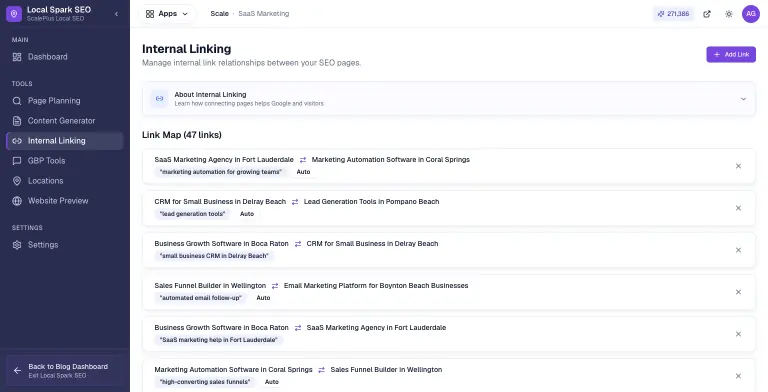
Task: Remove the Wellington to Boynton Beach link
Action: (738, 292)
